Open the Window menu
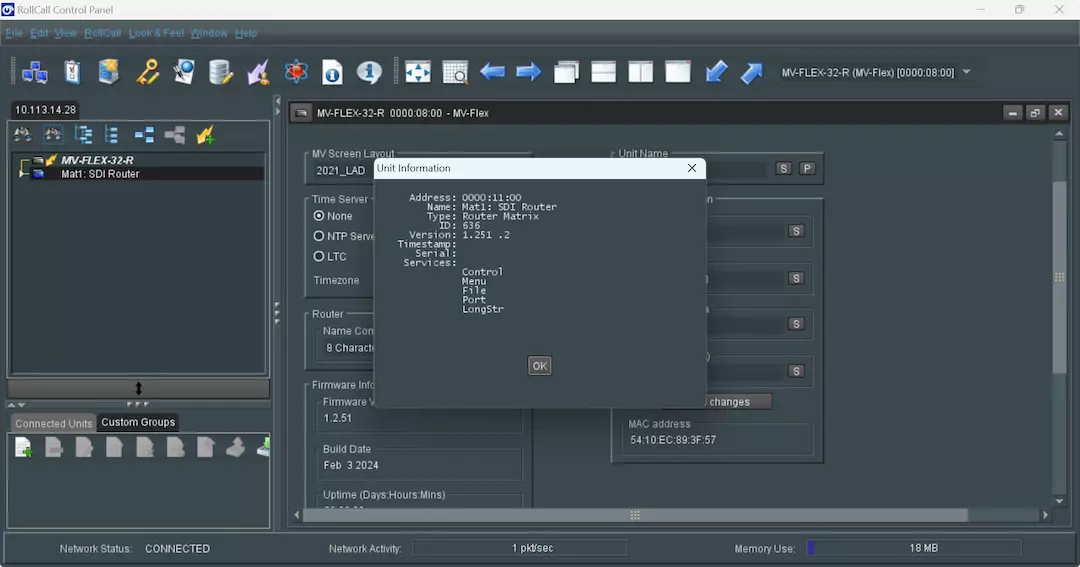The image size is (1080, 567). click(x=209, y=33)
